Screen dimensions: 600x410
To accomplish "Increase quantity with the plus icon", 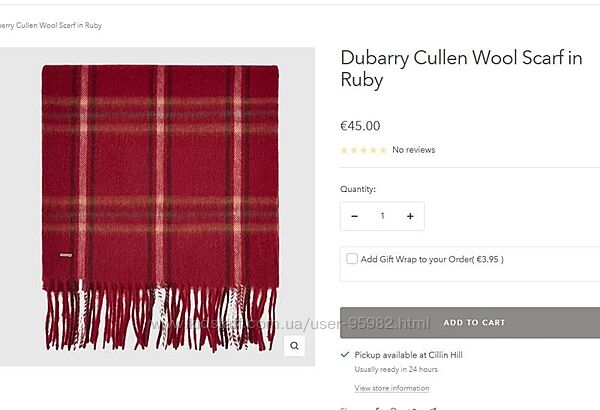I will click(x=410, y=216).
